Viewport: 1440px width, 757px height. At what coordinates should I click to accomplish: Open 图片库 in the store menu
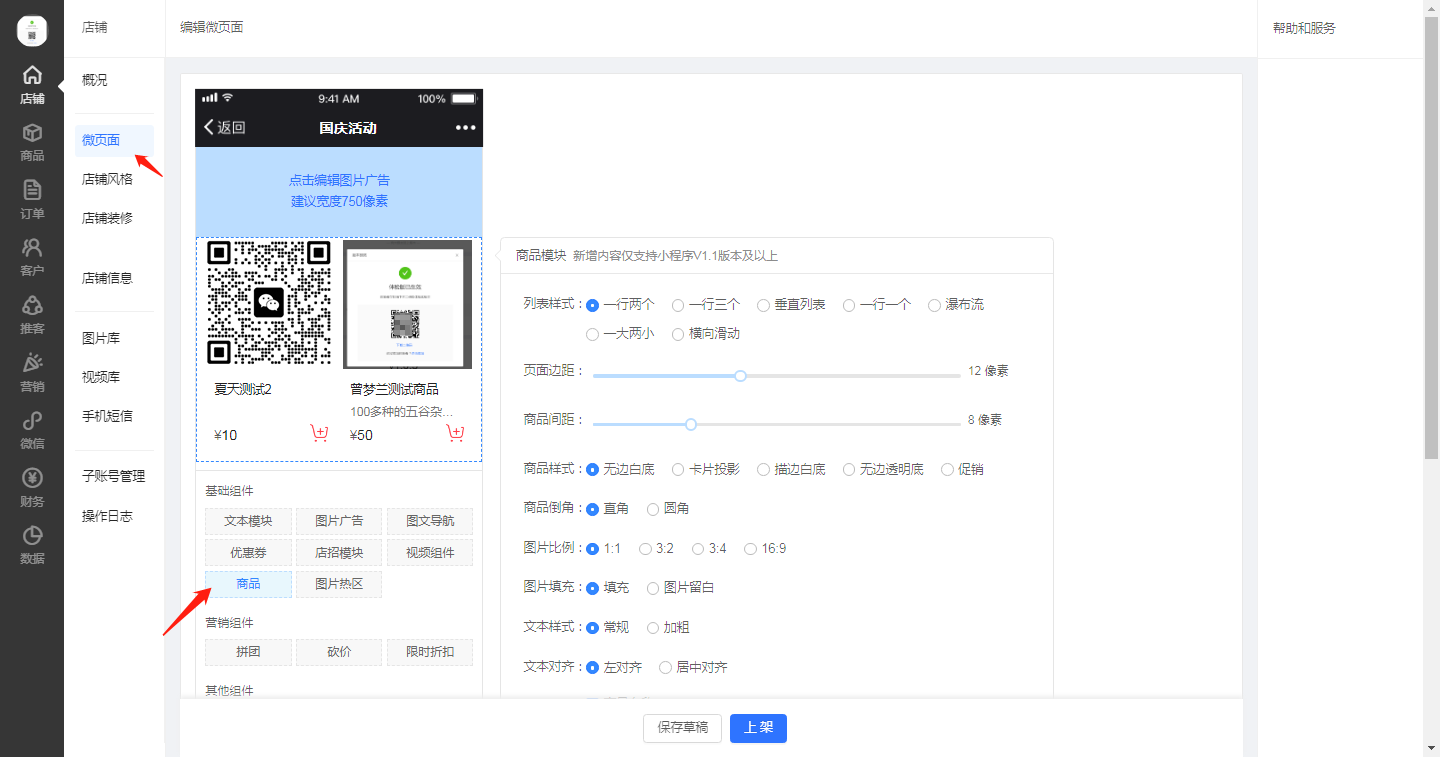(101, 338)
